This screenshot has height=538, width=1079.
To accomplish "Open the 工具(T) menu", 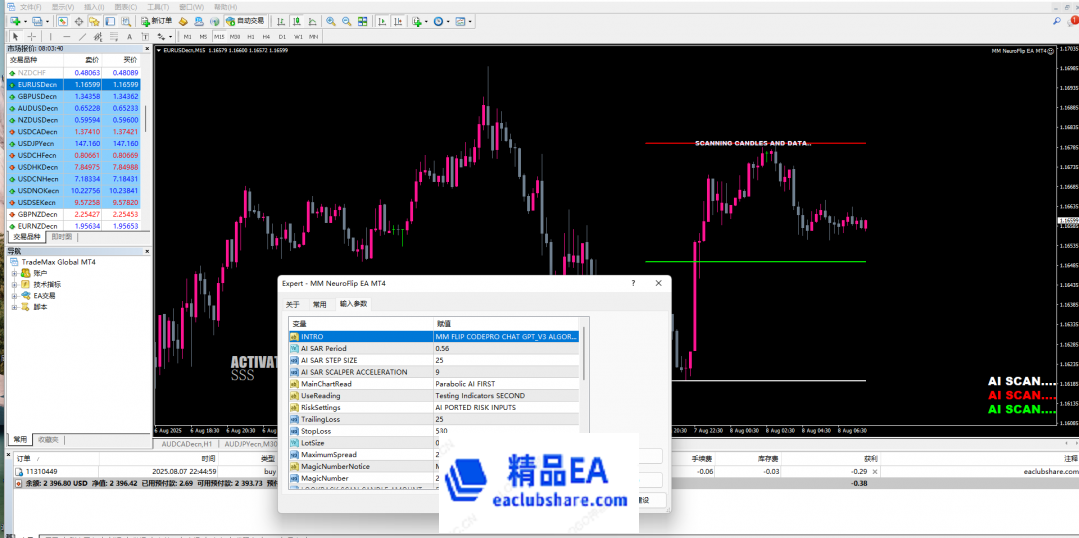I will (156, 6).
